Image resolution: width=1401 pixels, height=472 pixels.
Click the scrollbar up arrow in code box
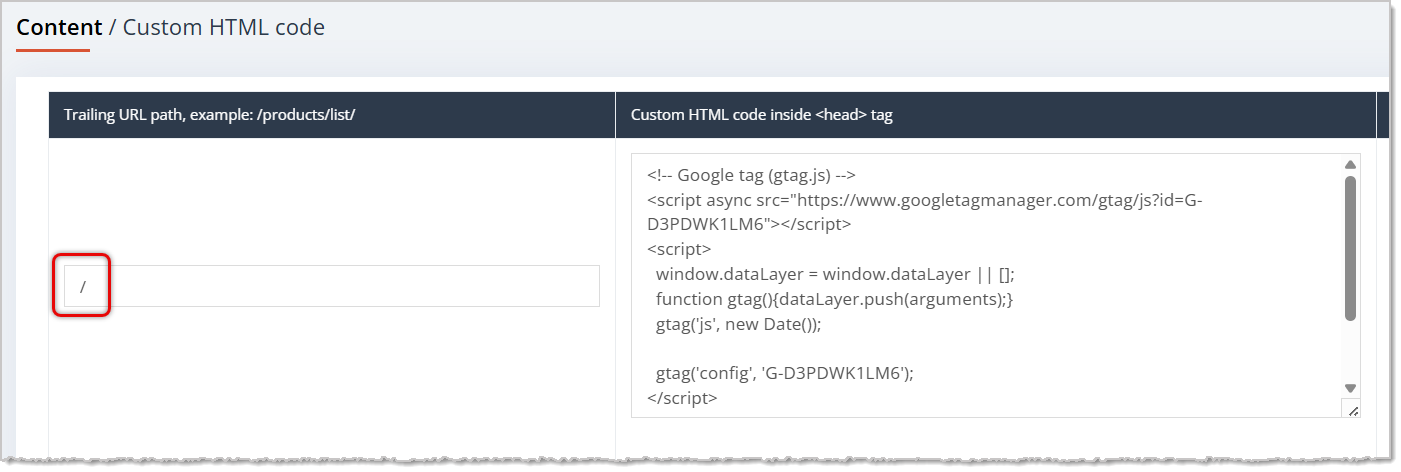(x=1350, y=165)
